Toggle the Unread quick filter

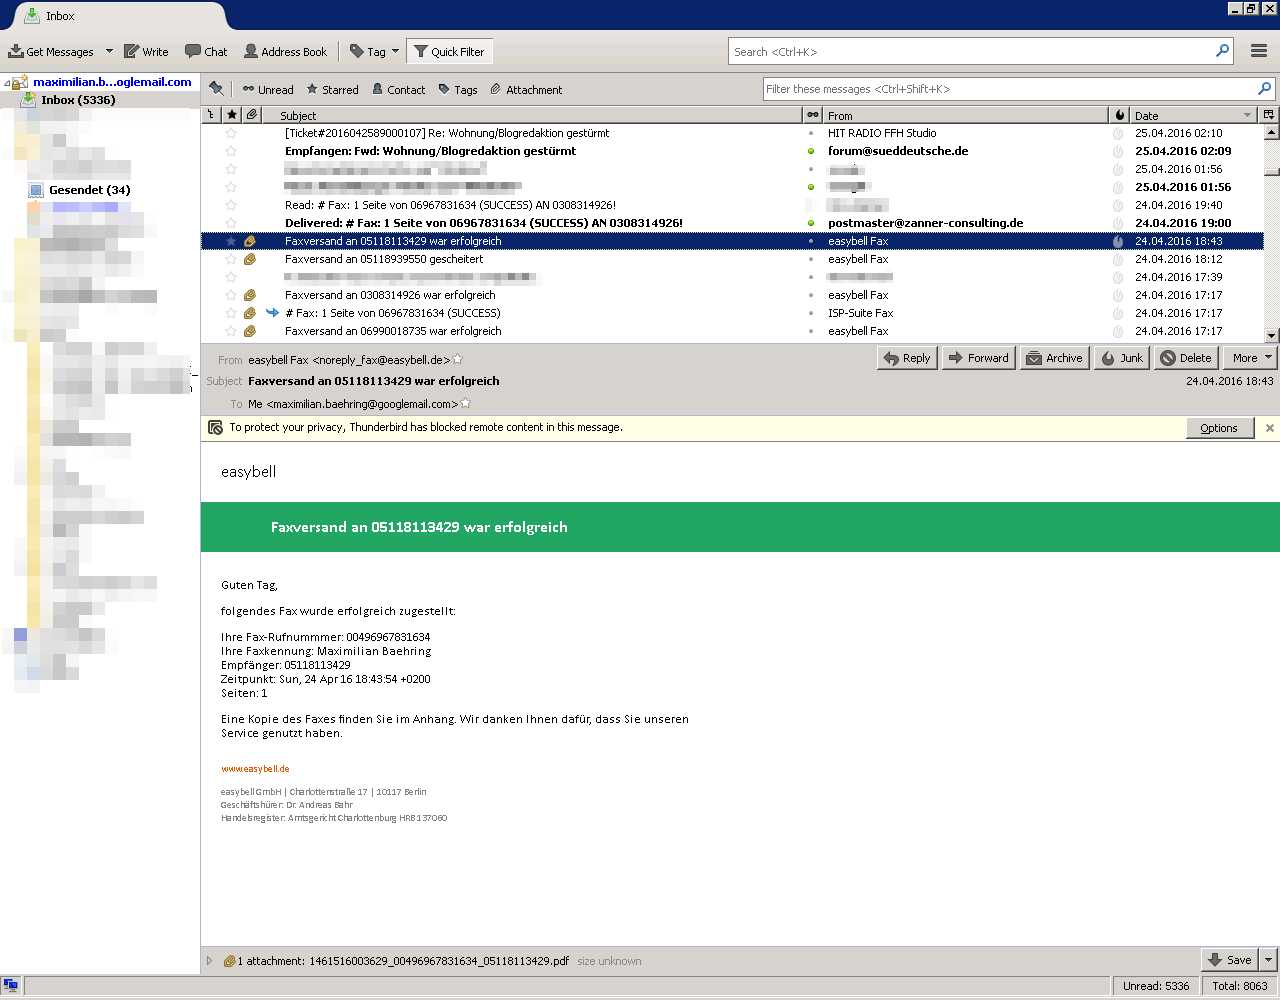tap(267, 89)
